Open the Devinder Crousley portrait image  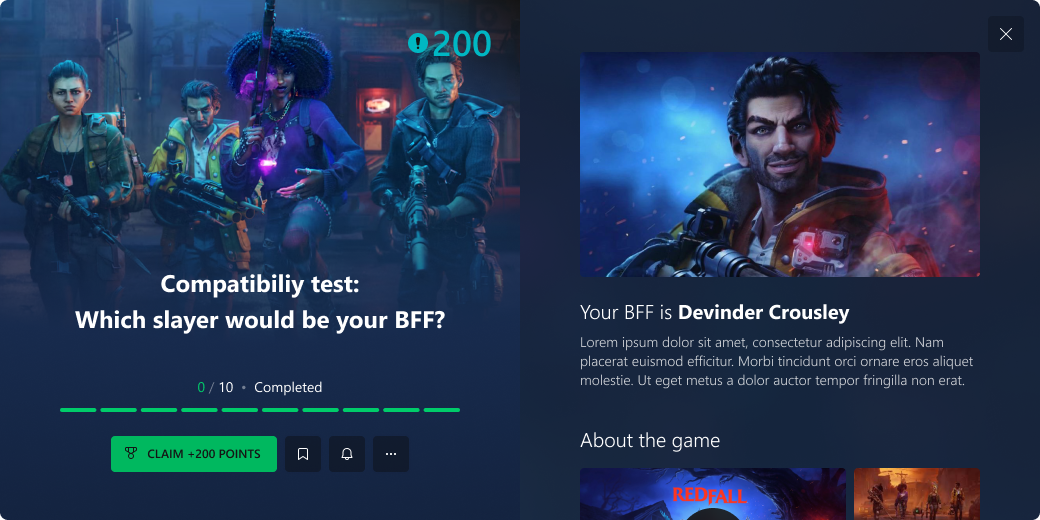pyautogui.click(x=779, y=164)
